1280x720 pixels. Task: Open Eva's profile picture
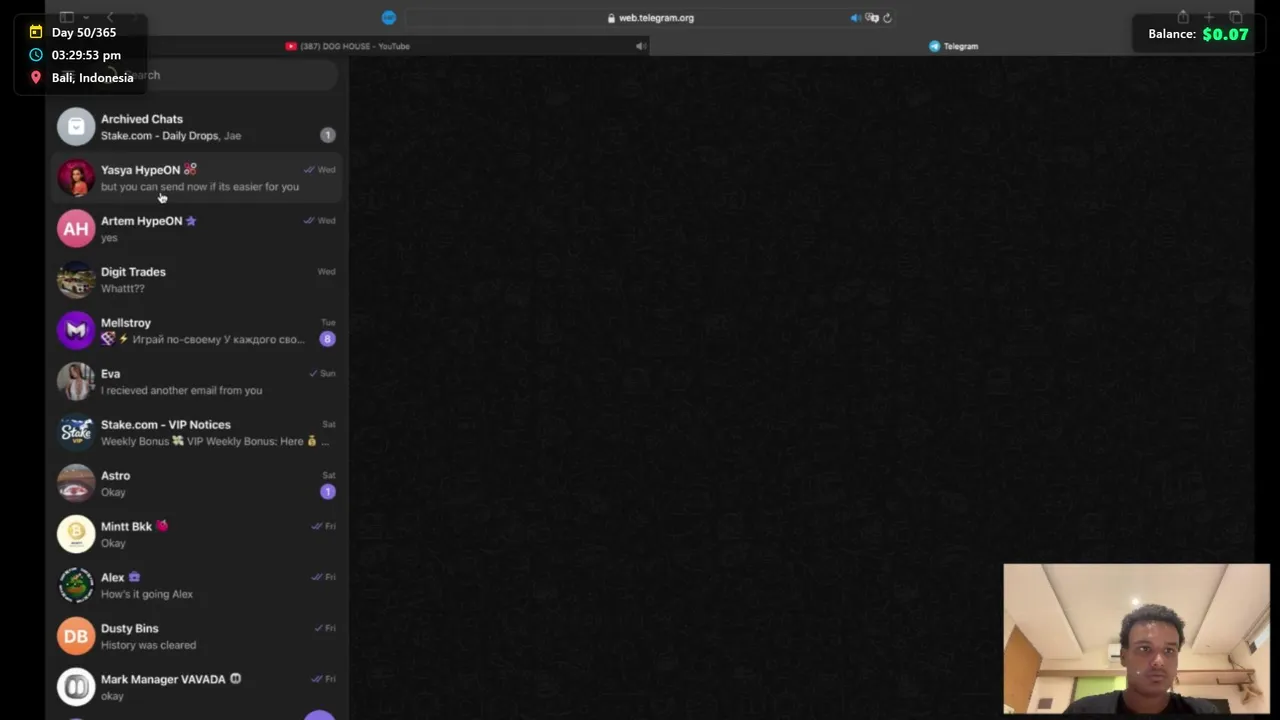click(76, 382)
